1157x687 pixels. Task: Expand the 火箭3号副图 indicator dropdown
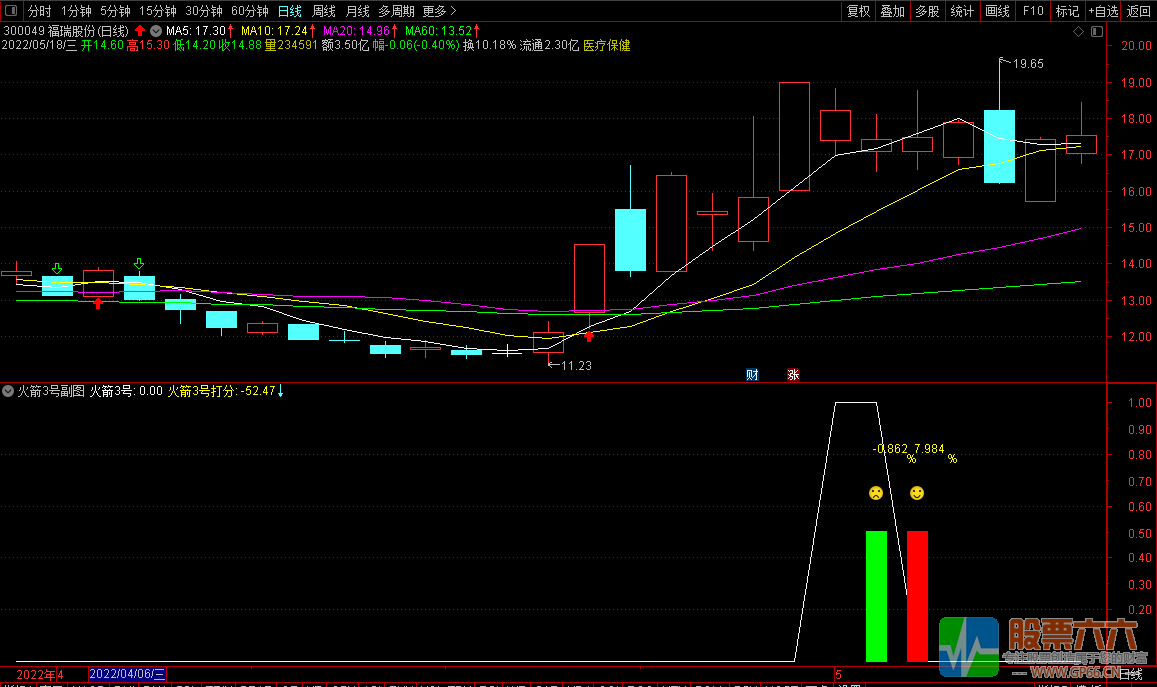(9, 391)
